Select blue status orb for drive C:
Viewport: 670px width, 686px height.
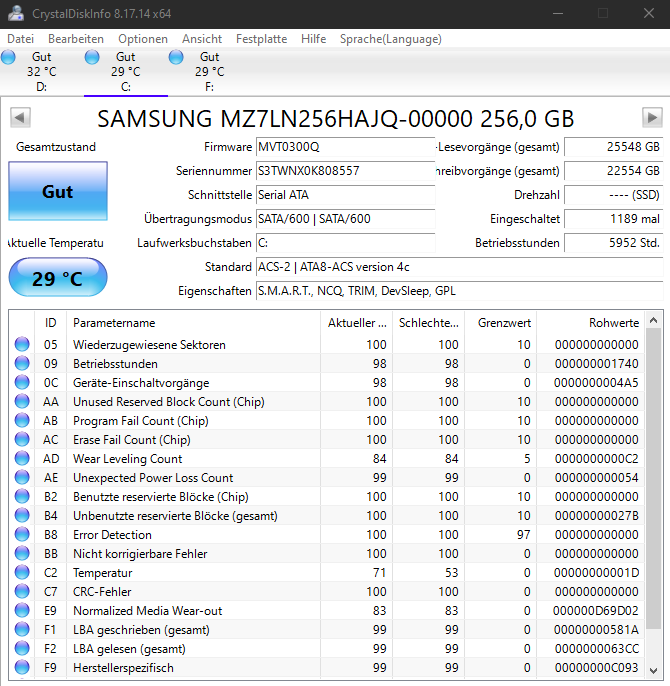coord(92,57)
